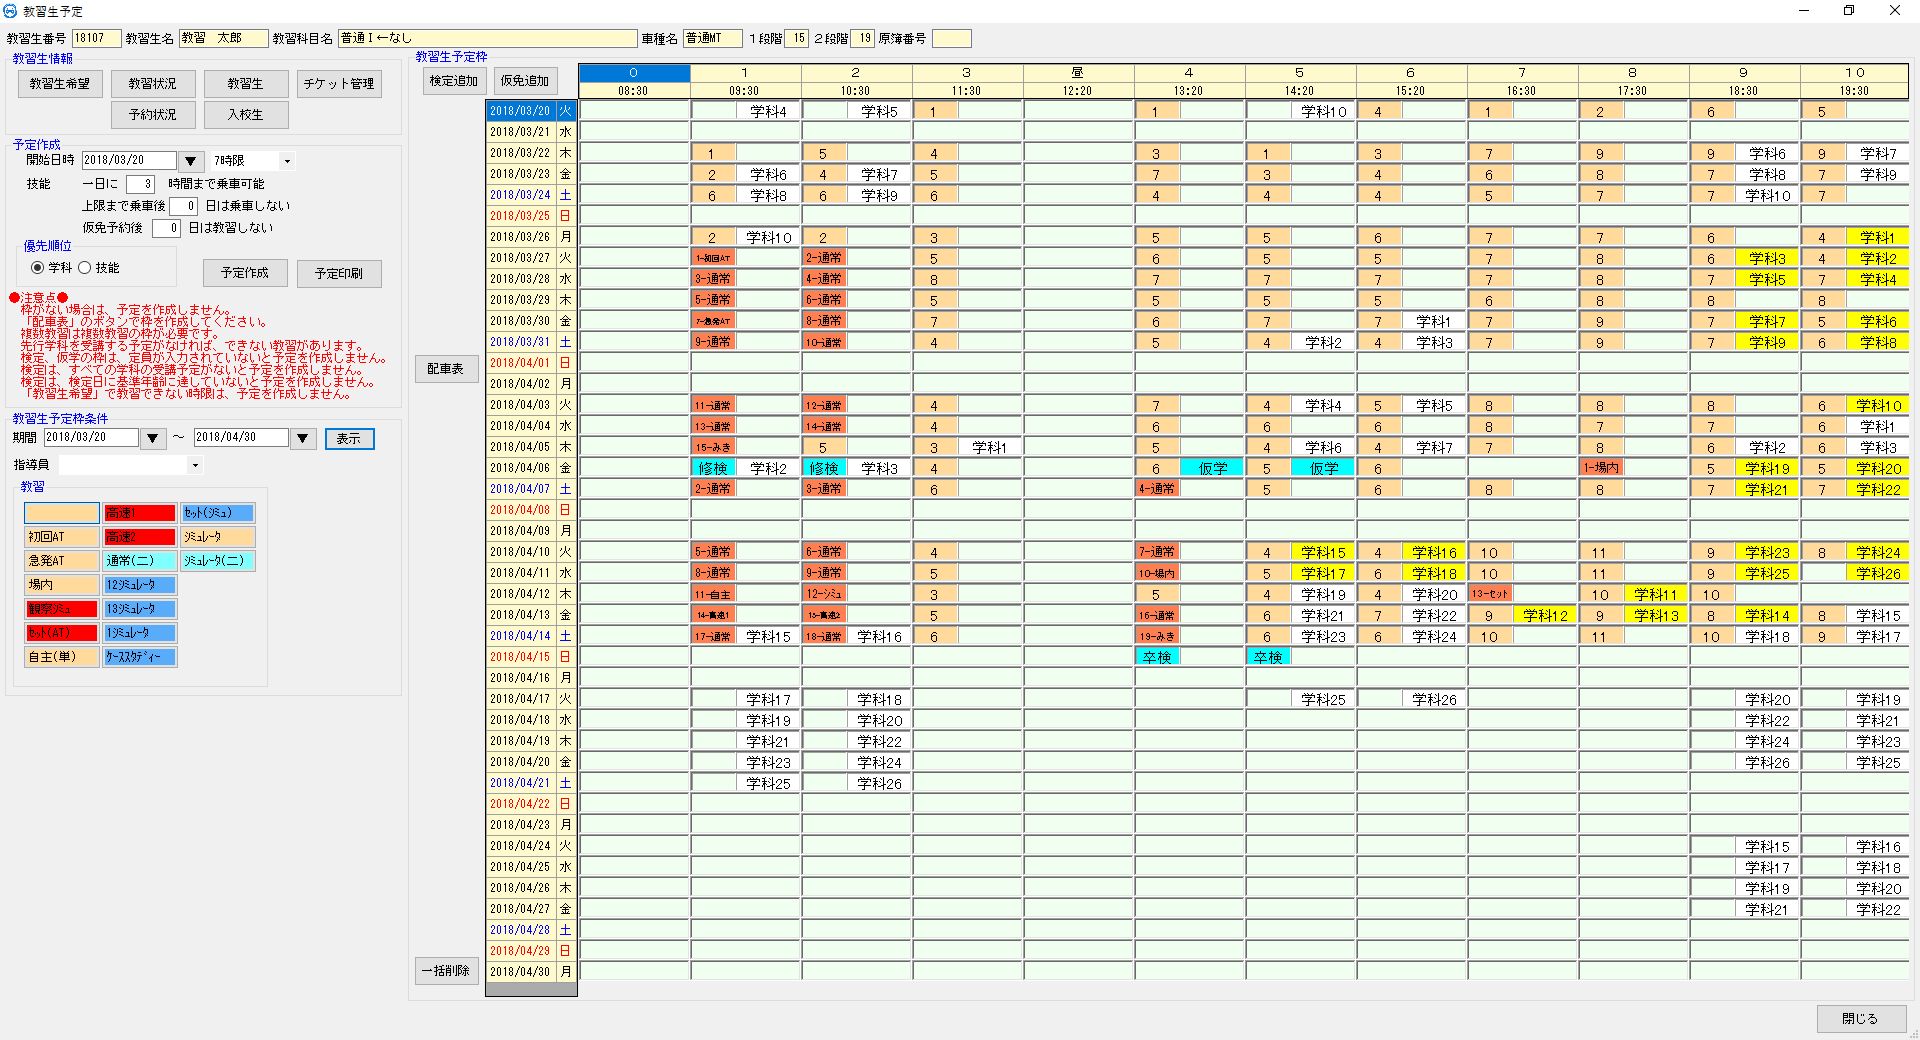Screen dimensions: 1920x1040
Task: Select the 技能 priority radio button
Action: coord(85,268)
